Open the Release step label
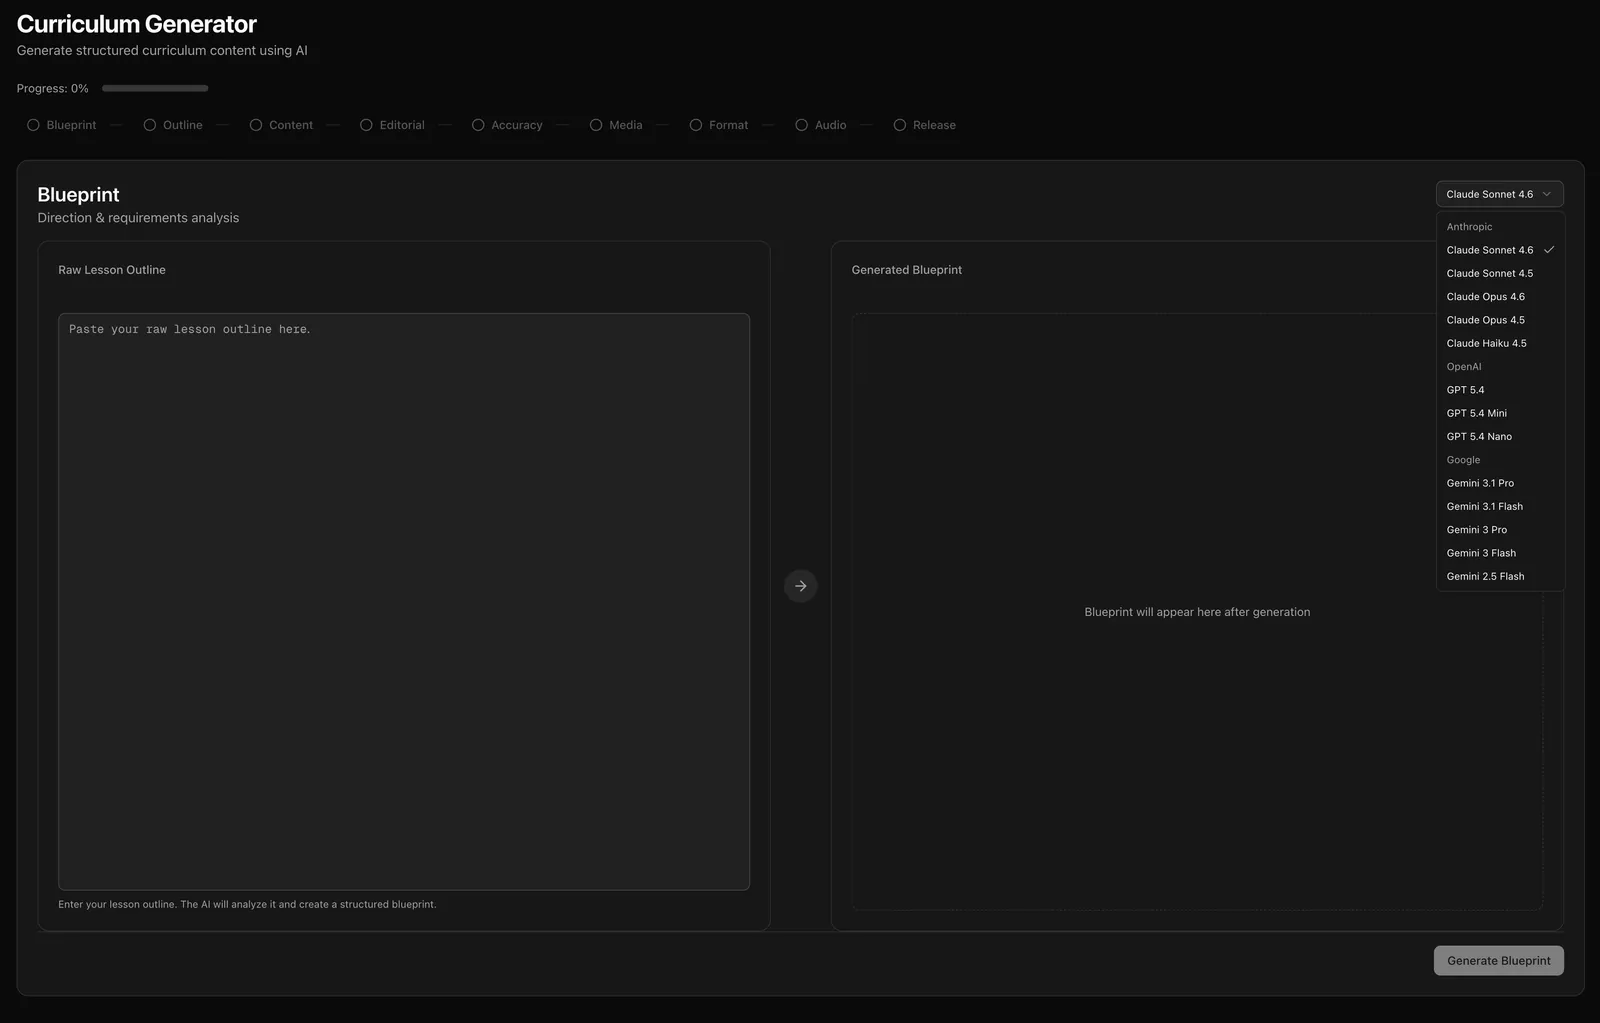 click(x=934, y=125)
